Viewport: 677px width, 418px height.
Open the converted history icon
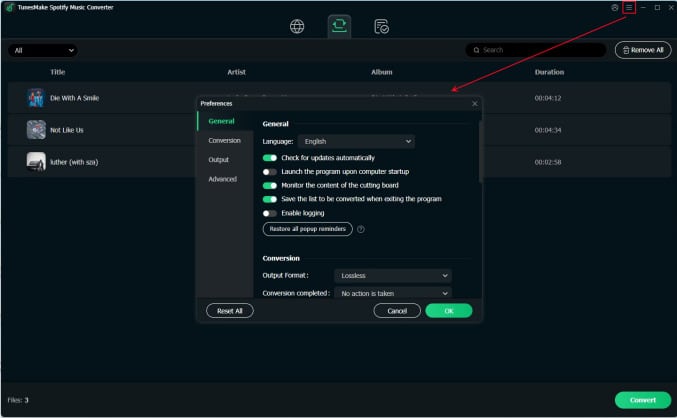point(381,27)
